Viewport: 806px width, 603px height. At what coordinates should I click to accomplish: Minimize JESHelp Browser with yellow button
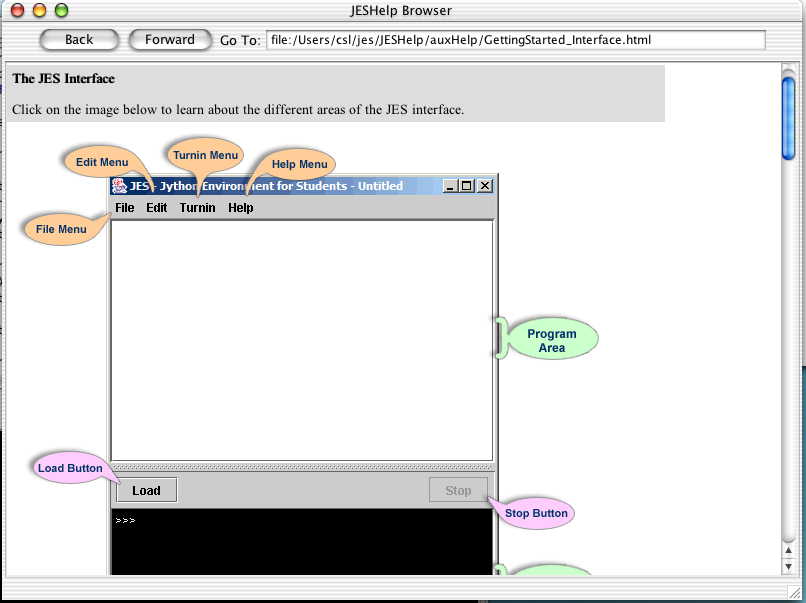click(40, 10)
